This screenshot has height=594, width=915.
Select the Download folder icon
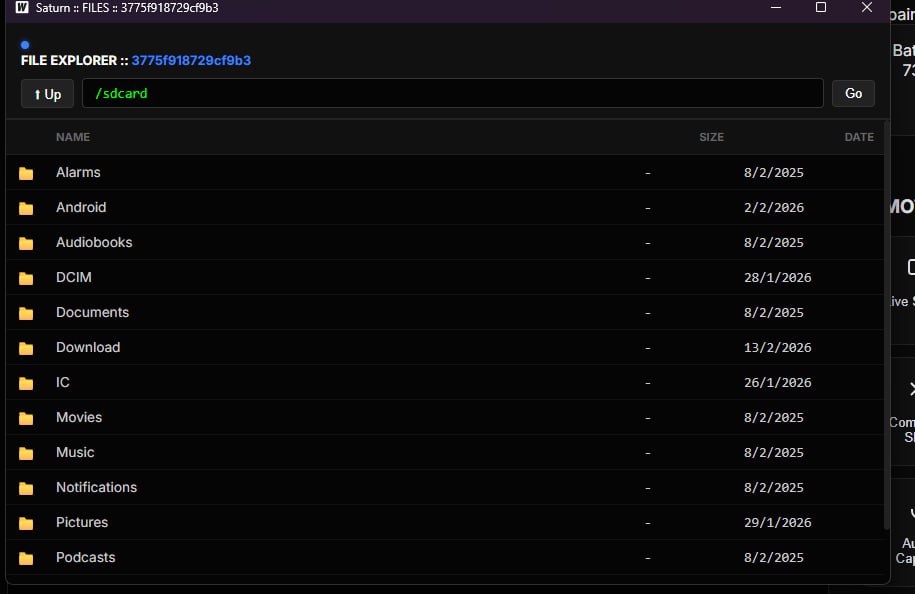pyautogui.click(x=26, y=348)
